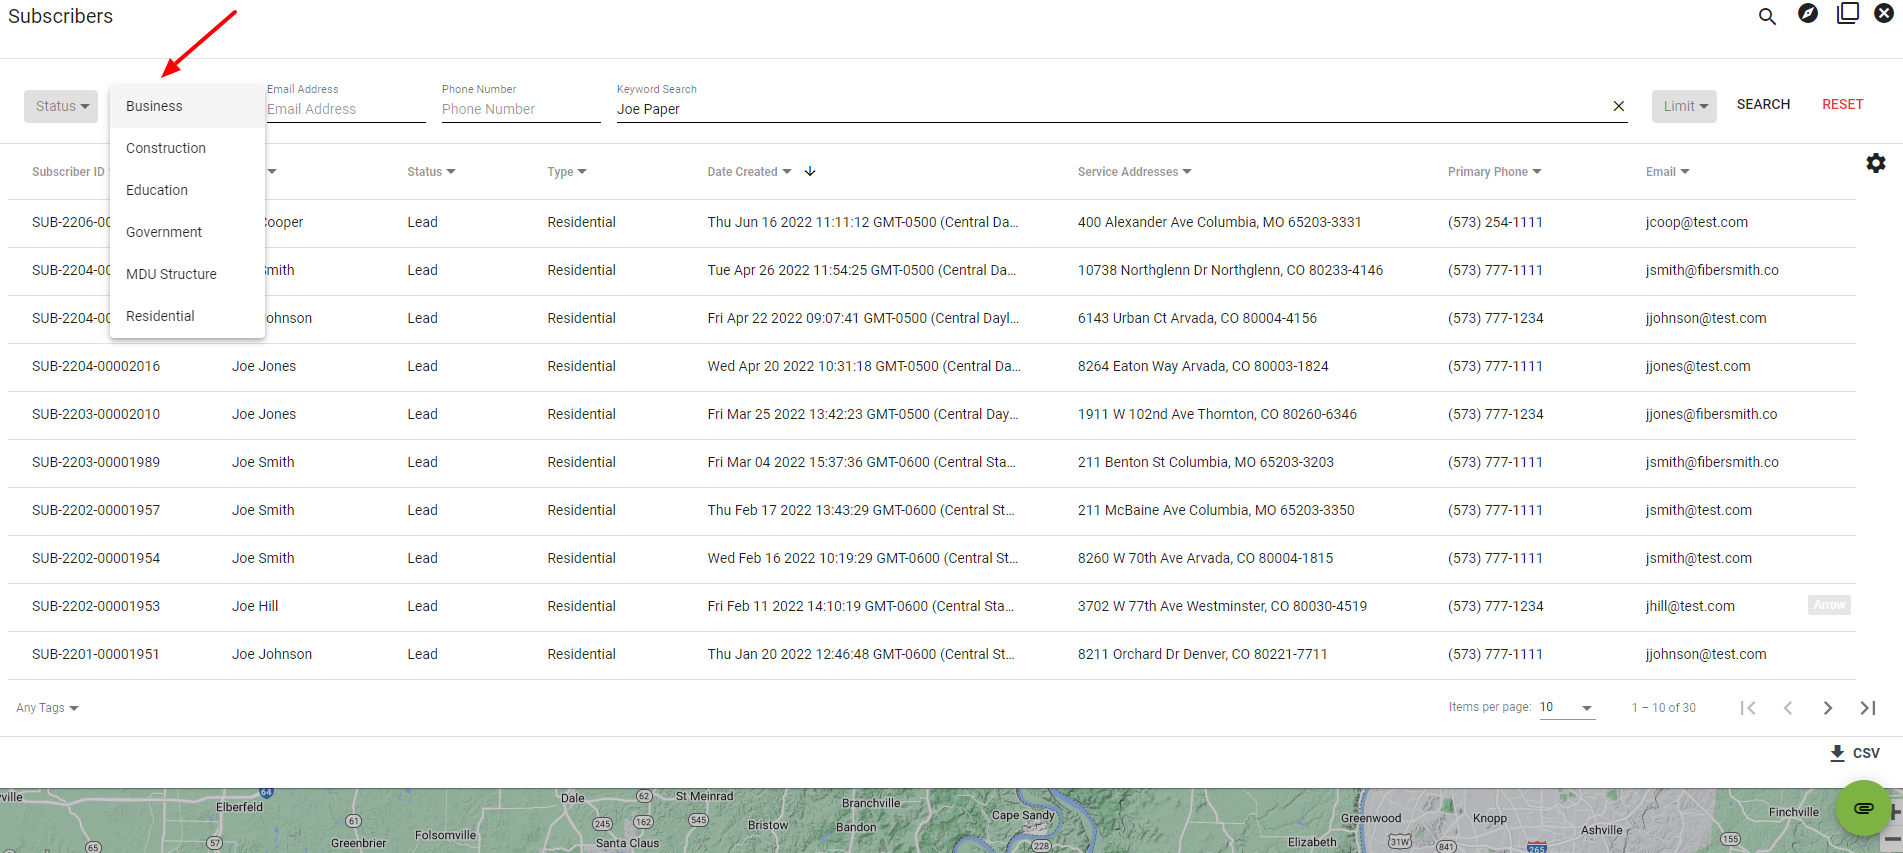Toggle Date Created sort arrow
Image resolution: width=1903 pixels, height=853 pixels.
(x=810, y=172)
